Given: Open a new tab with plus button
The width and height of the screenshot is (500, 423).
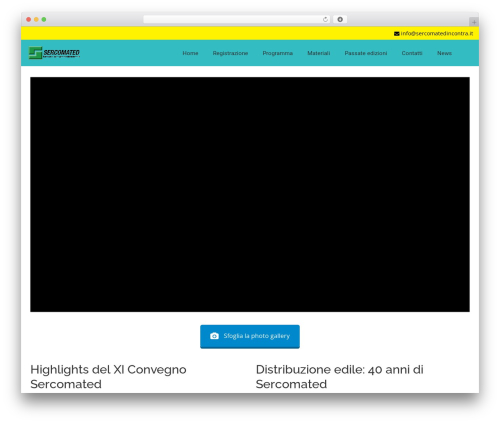Looking at the screenshot, I should (474, 22).
